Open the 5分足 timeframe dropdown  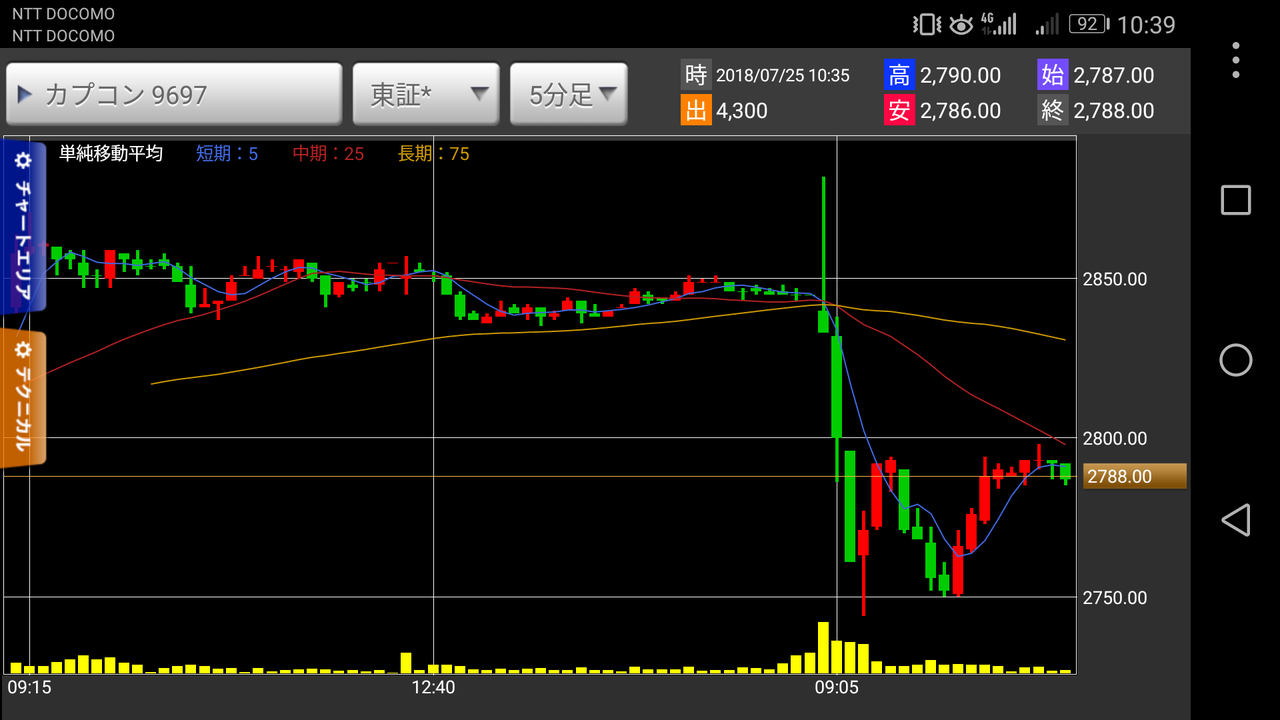[x=569, y=95]
